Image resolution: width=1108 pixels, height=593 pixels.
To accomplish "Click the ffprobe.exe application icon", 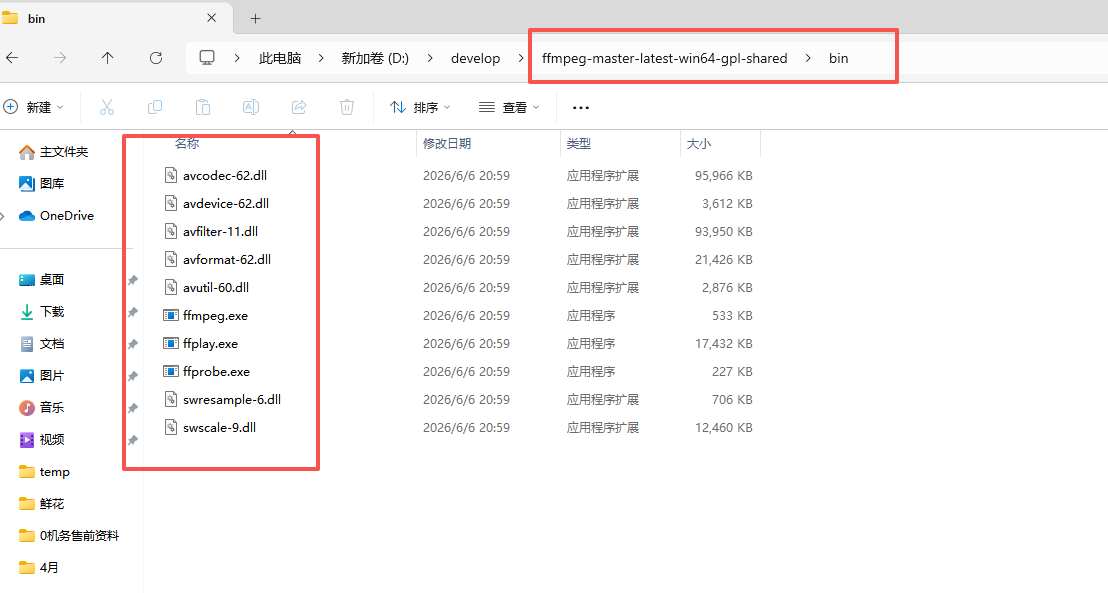I will pyautogui.click(x=170, y=371).
